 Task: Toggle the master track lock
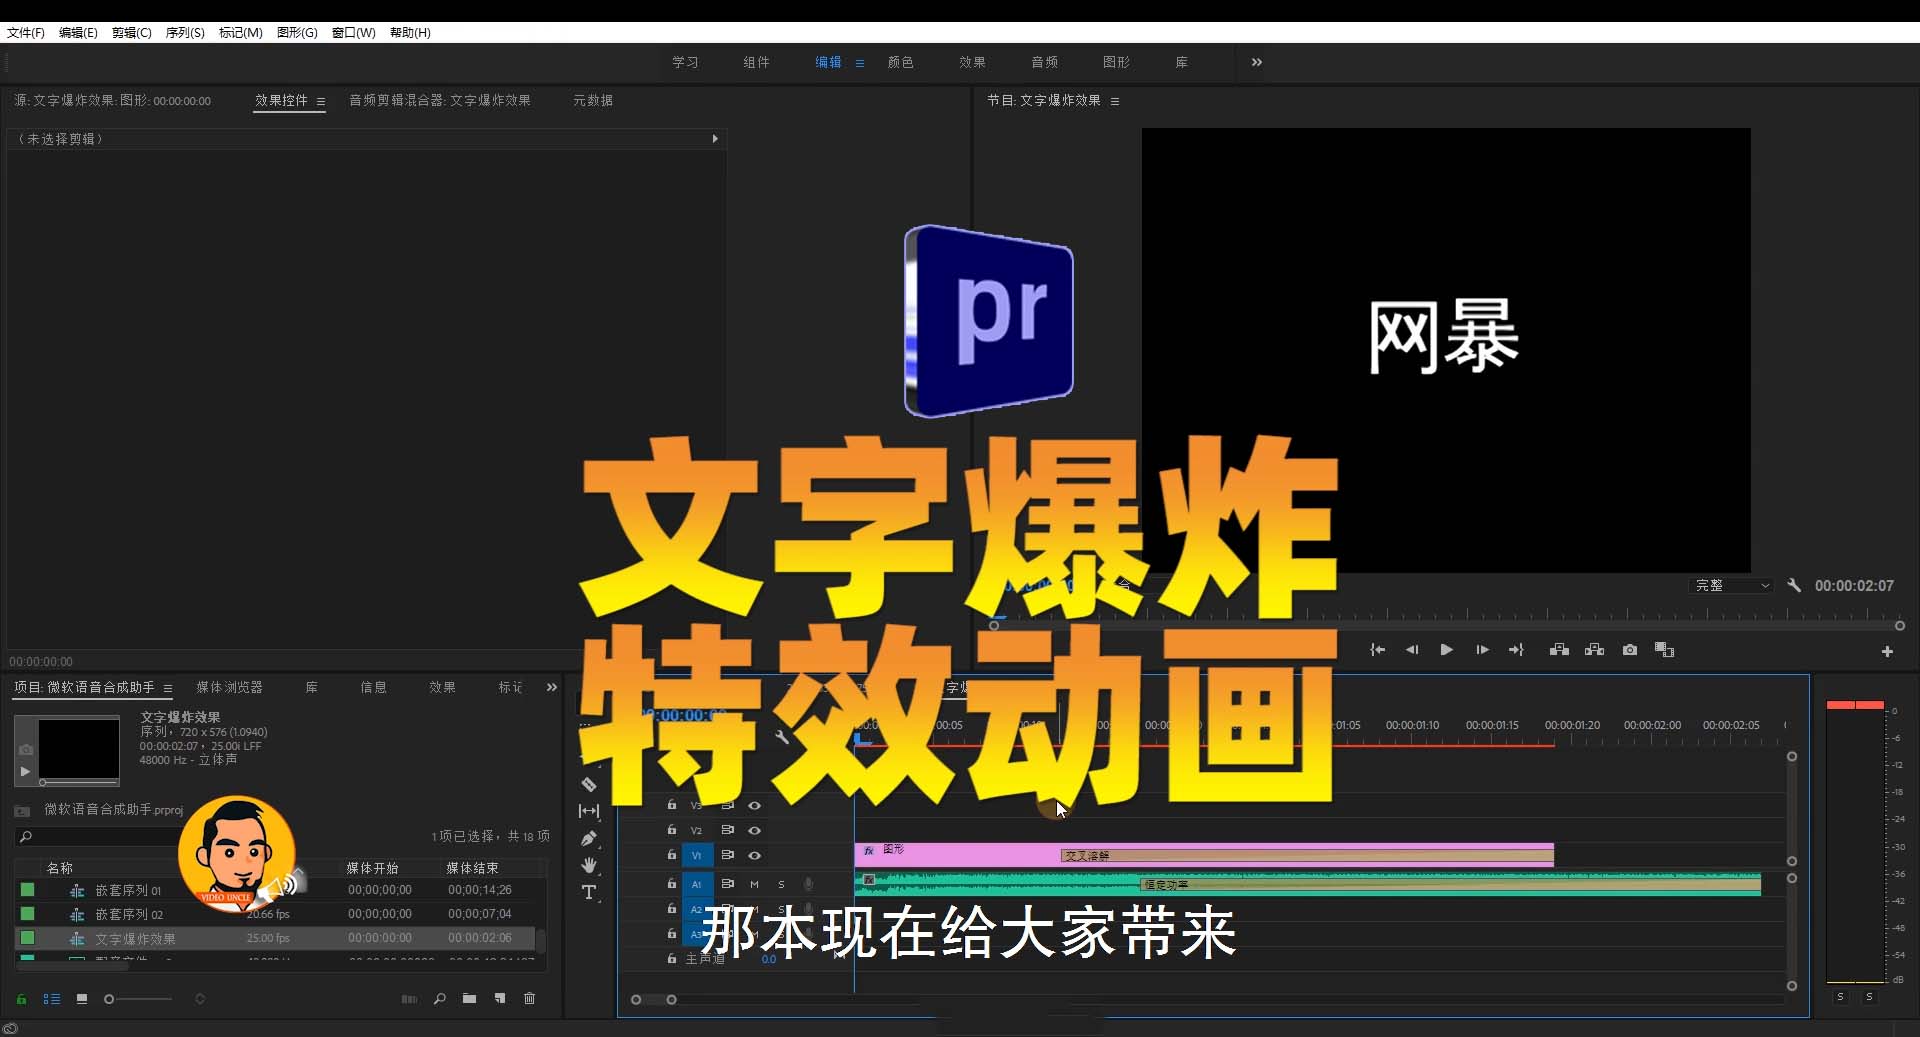(x=672, y=958)
